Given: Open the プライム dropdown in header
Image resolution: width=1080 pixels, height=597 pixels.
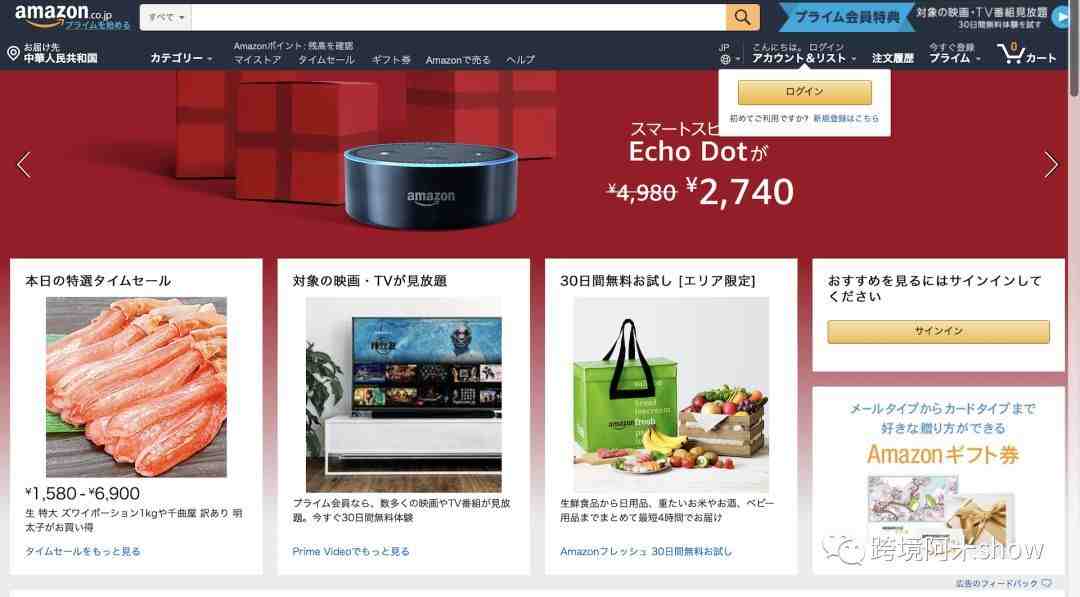Looking at the screenshot, I should tap(955, 59).
